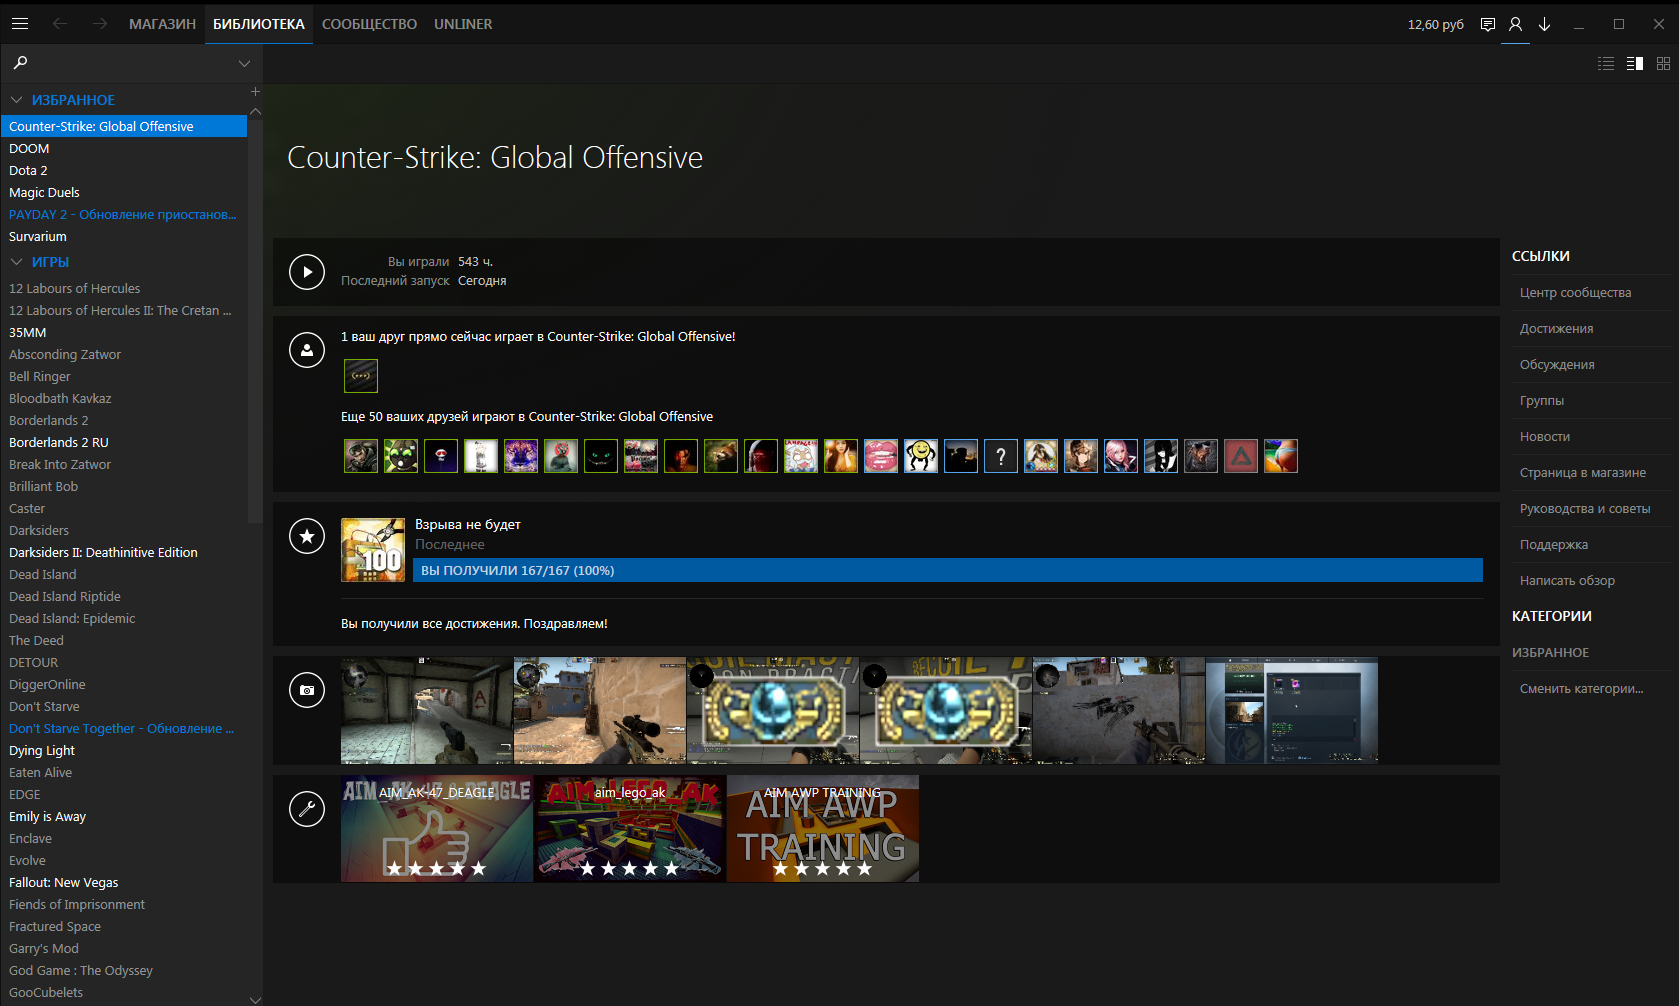Open Центр сообщества link

[x=1575, y=293]
